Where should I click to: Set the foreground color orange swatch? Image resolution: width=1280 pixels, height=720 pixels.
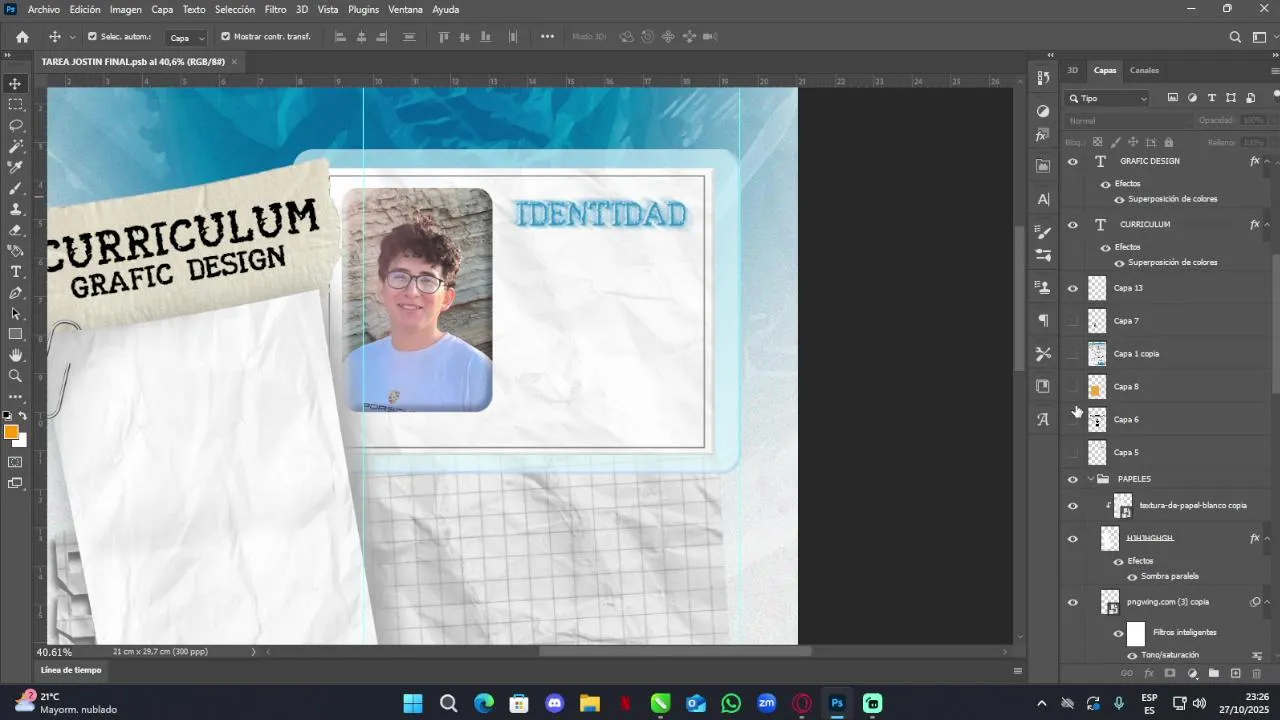[11, 432]
